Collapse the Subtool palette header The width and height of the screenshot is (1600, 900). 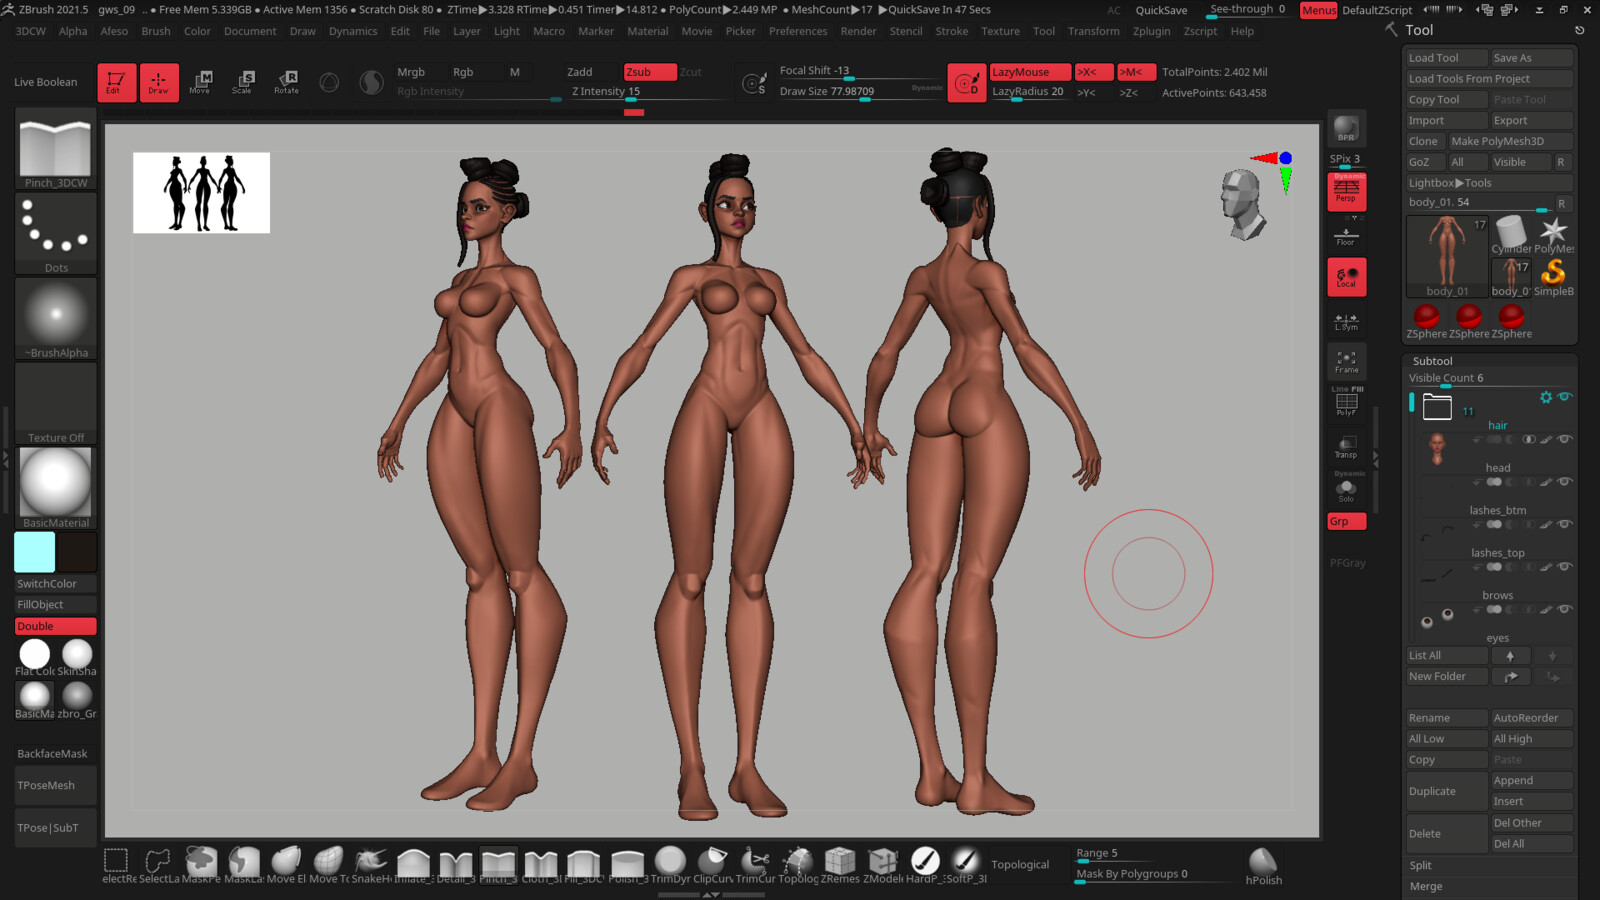coord(1432,361)
